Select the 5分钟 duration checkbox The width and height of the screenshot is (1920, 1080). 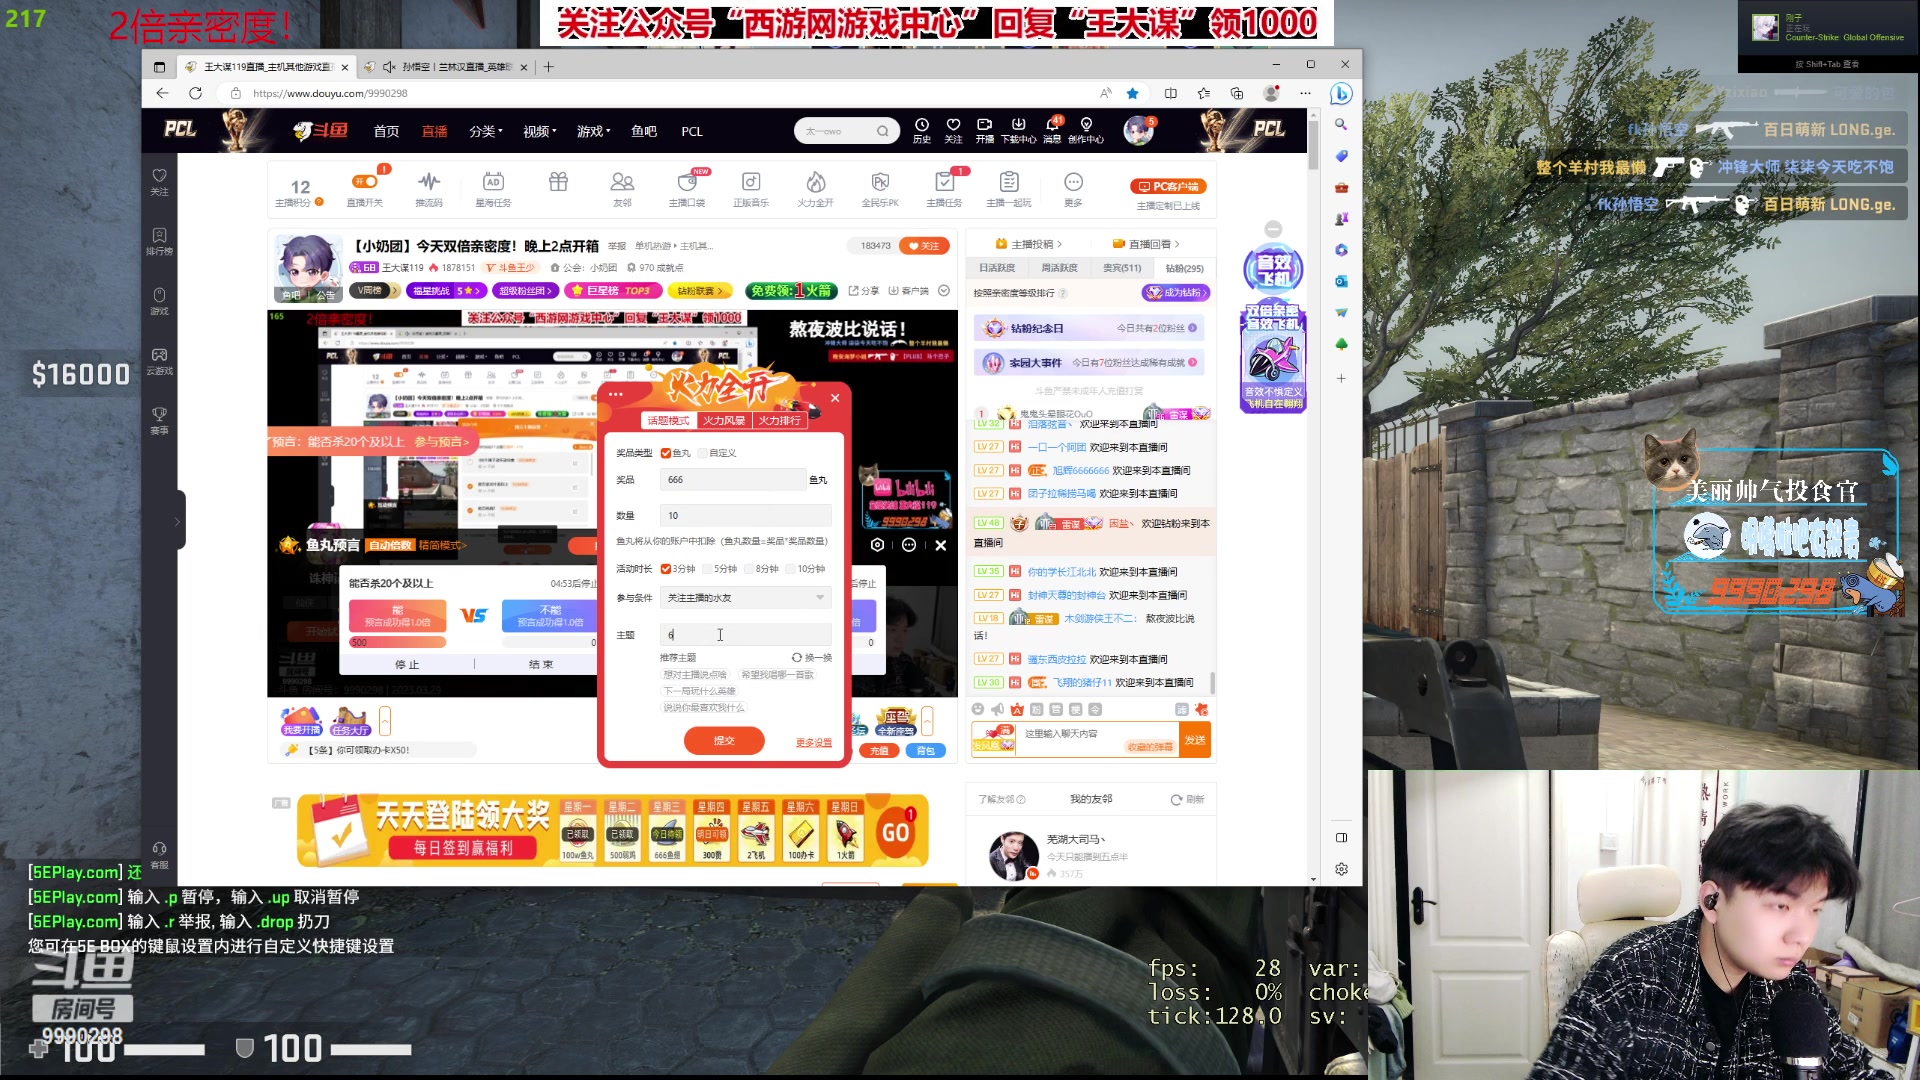tap(708, 569)
